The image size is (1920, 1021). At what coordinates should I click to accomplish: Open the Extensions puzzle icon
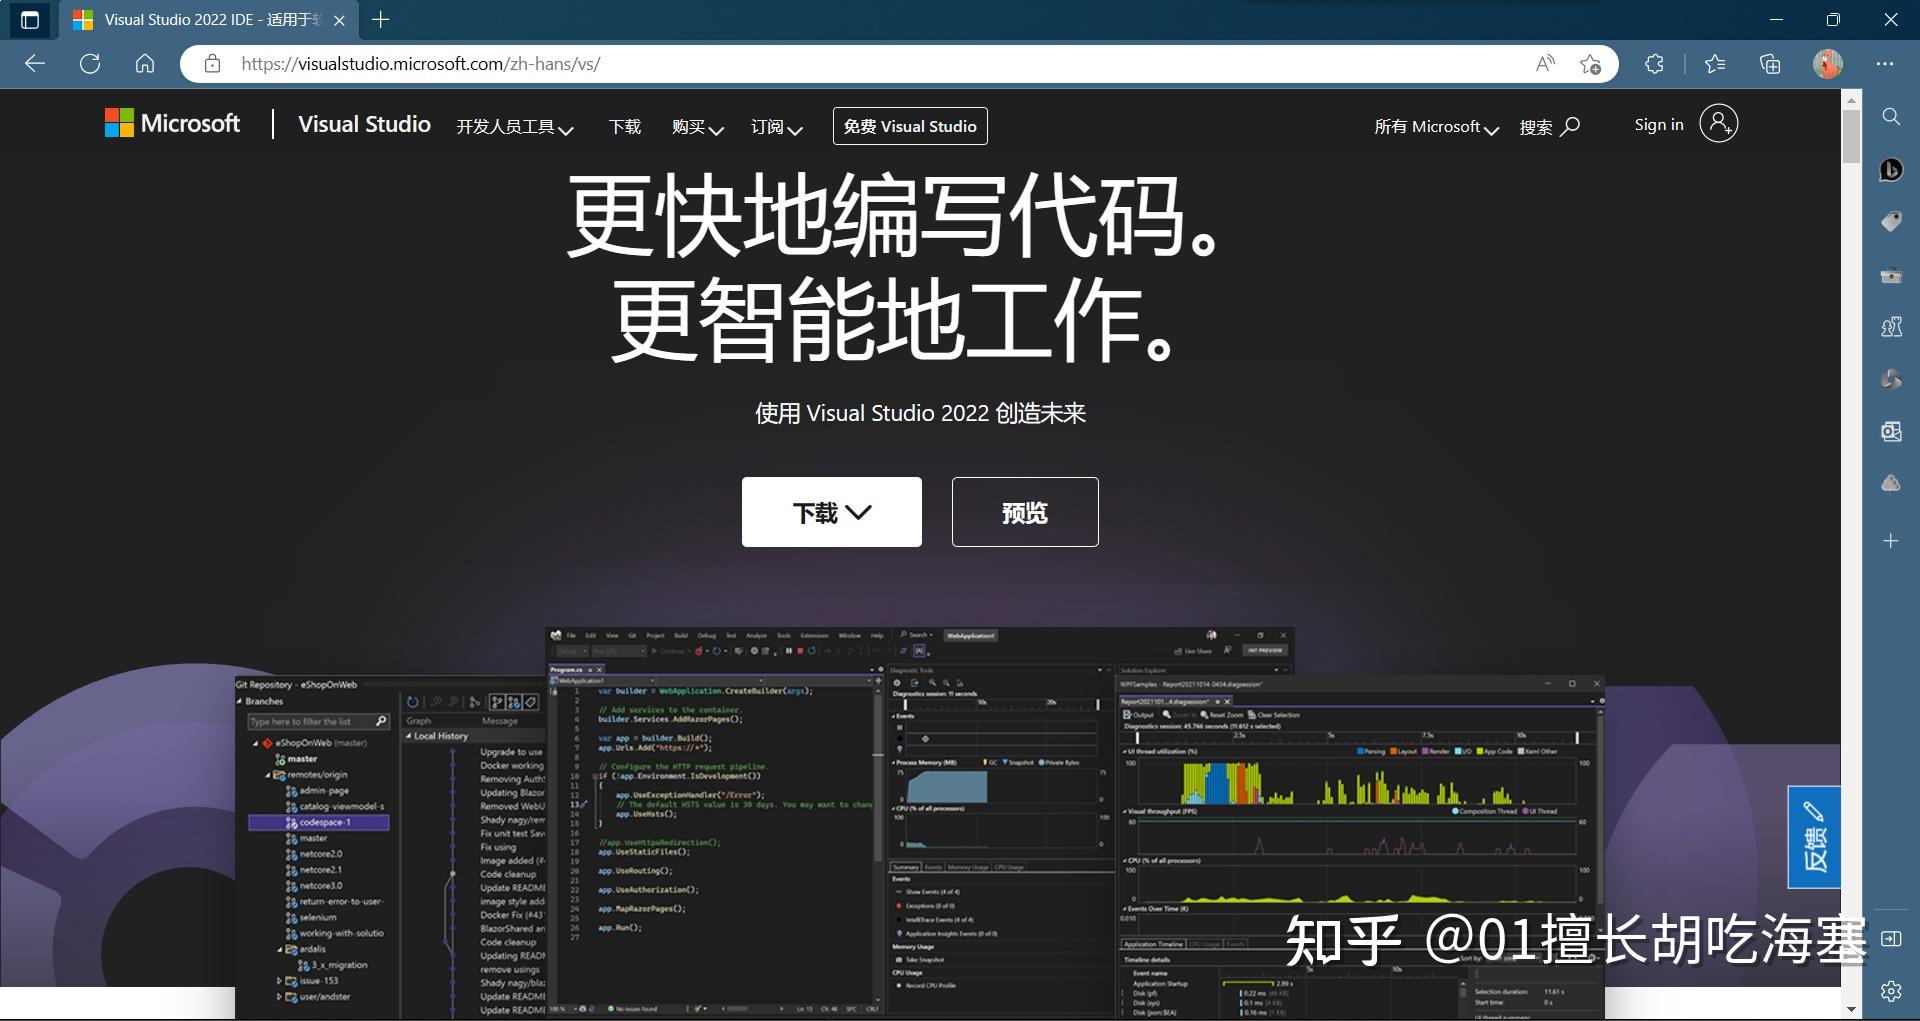pos(1654,63)
